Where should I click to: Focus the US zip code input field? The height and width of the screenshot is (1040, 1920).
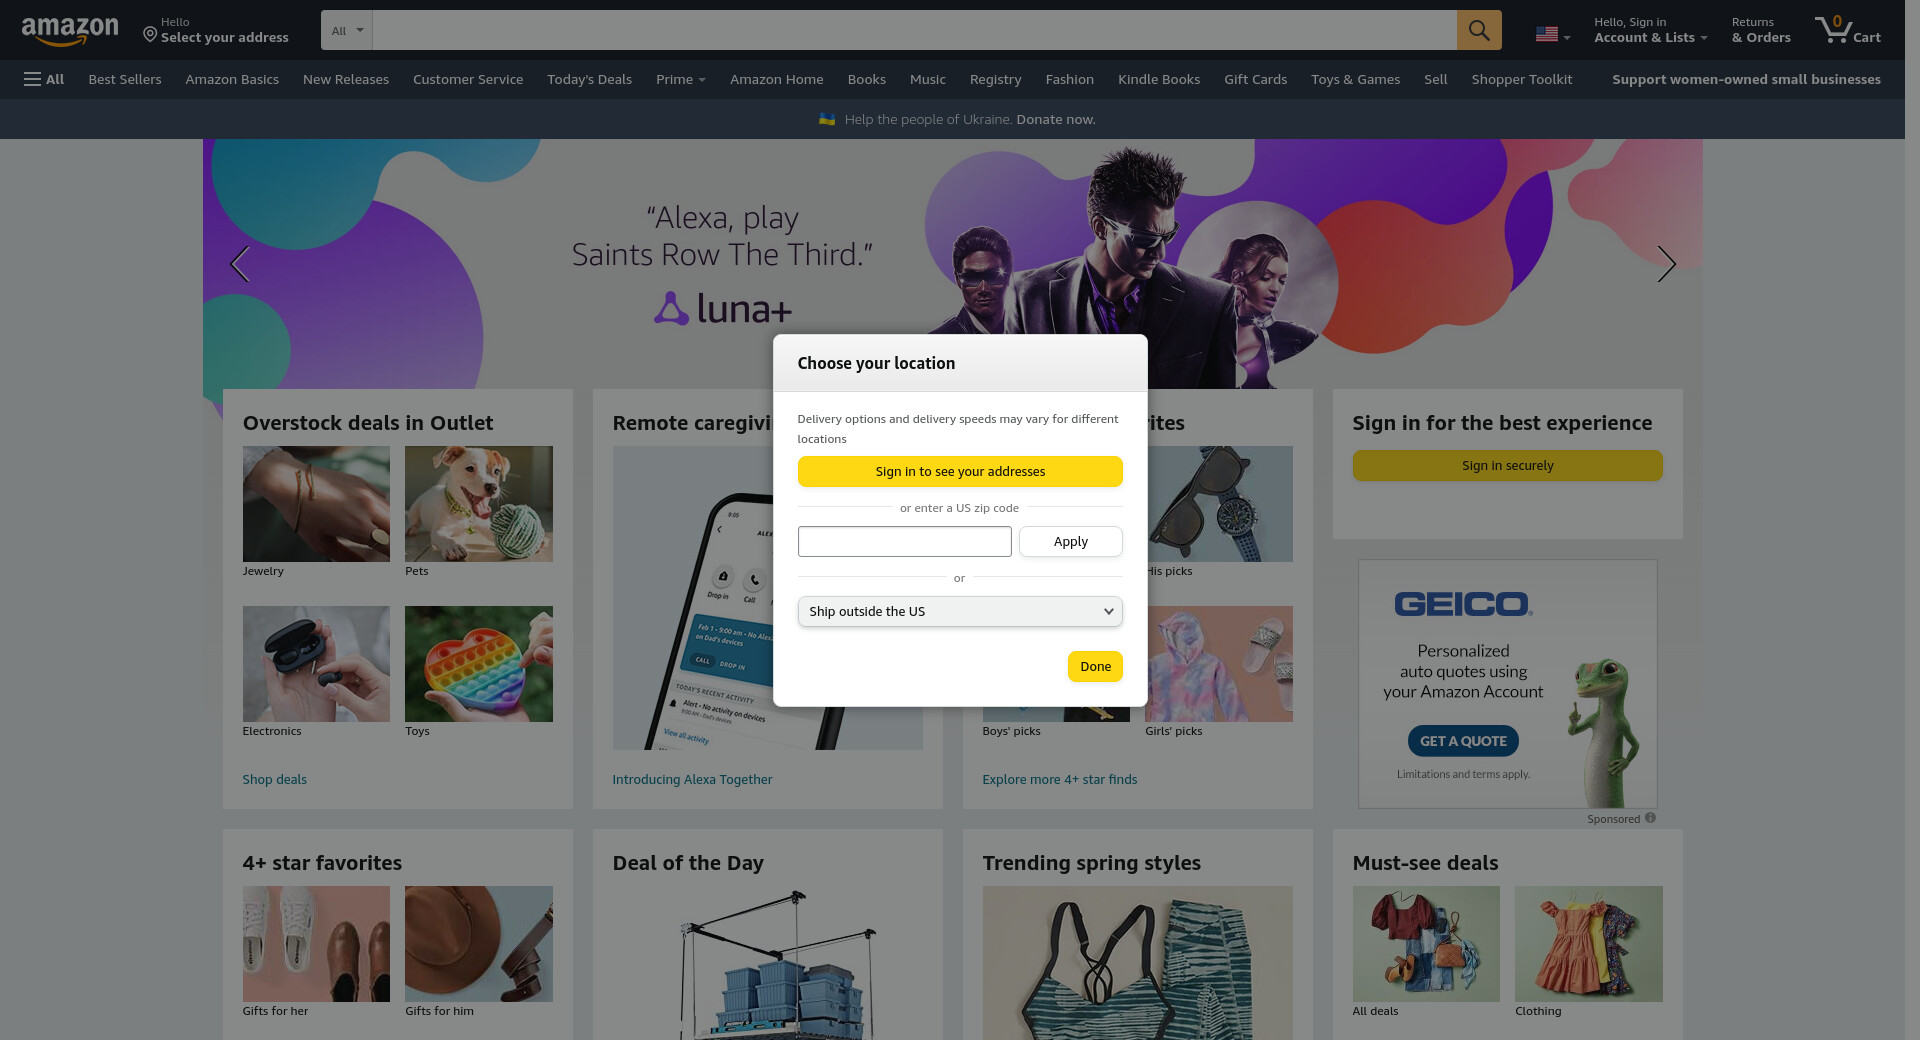tap(904, 541)
